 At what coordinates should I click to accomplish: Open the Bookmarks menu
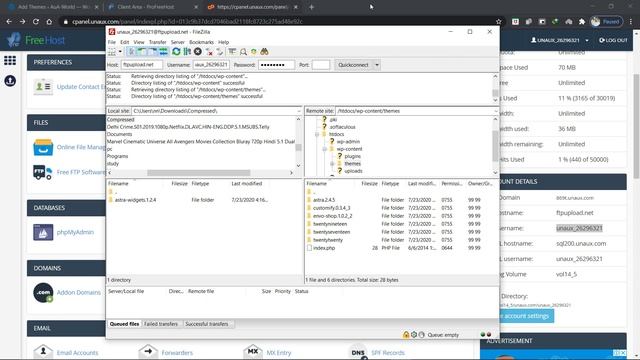tap(201, 42)
